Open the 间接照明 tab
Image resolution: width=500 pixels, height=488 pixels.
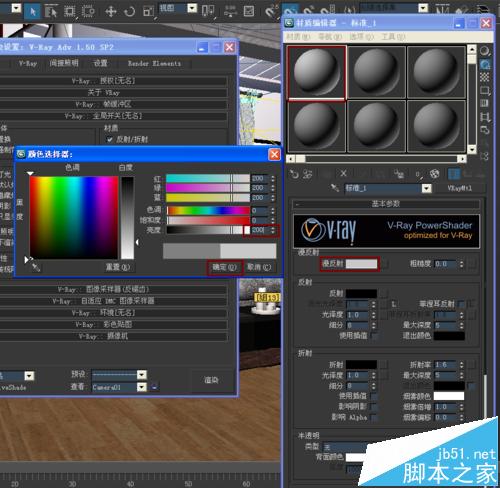(x=64, y=63)
